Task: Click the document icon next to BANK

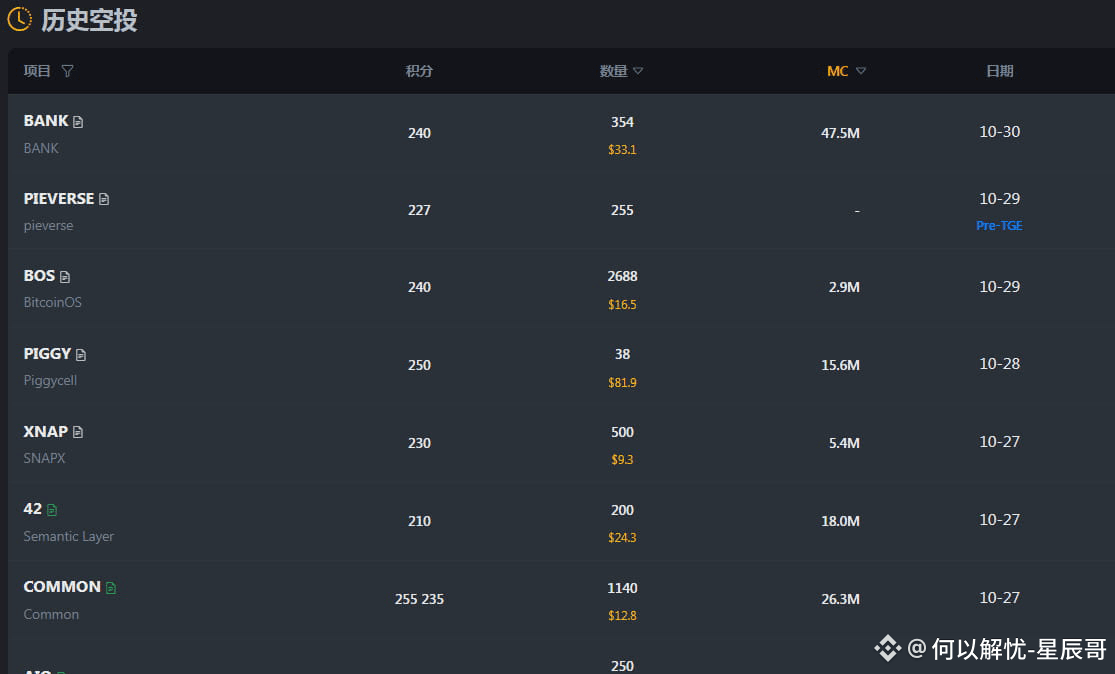Action: [78, 122]
